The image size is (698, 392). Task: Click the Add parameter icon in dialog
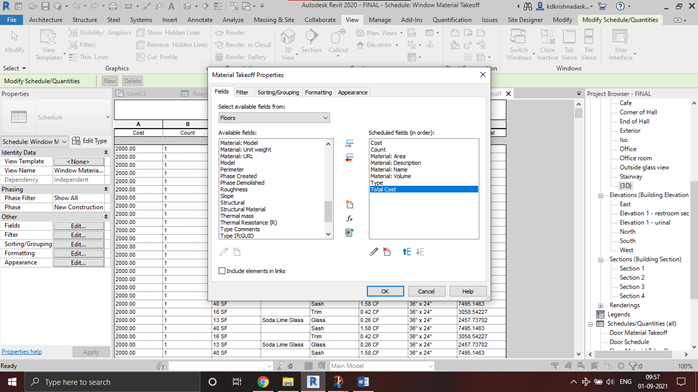349,143
